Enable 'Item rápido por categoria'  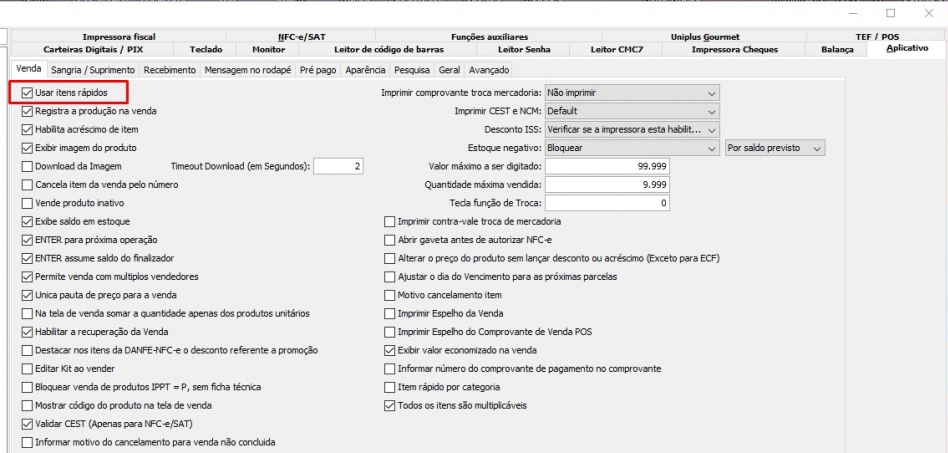pyautogui.click(x=390, y=387)
